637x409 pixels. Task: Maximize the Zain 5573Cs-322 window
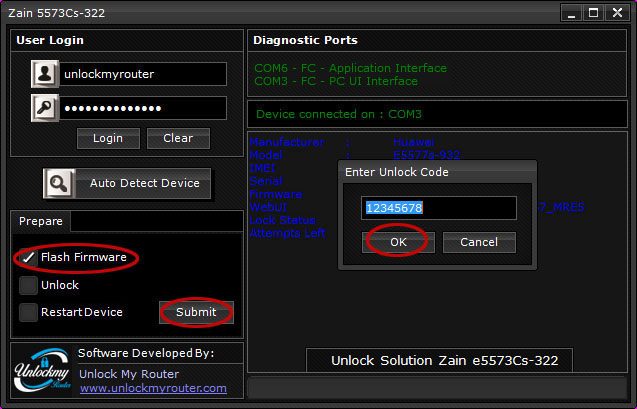[x=594, y=13]
